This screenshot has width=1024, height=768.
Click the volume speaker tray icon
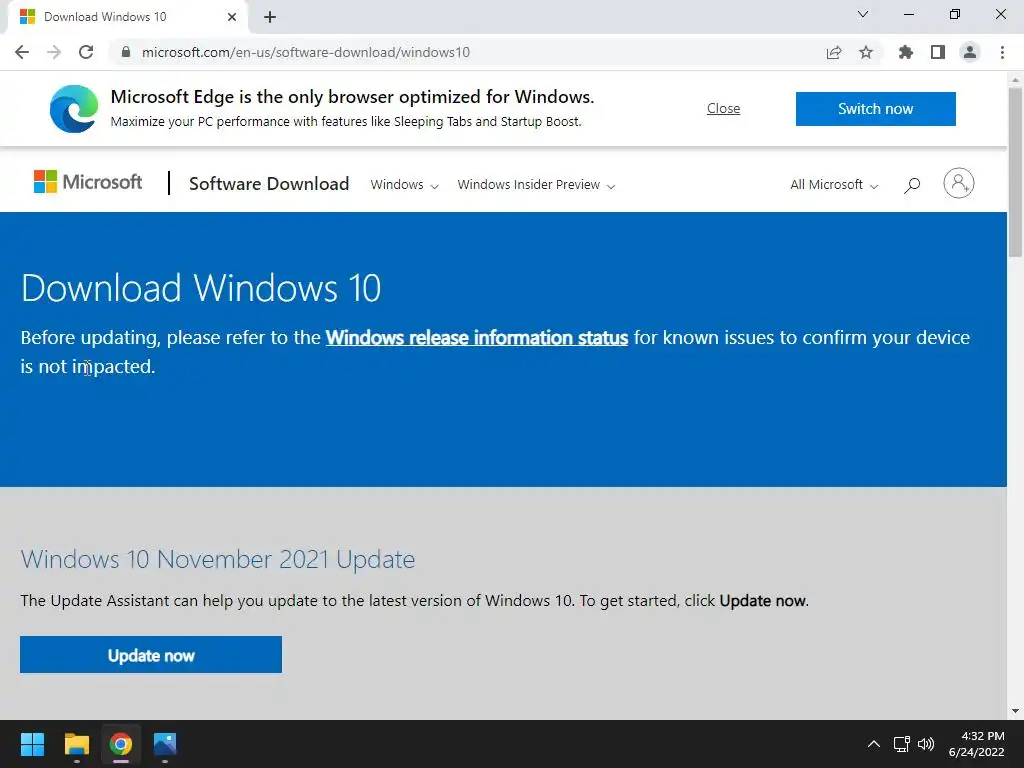coord(926,744)
